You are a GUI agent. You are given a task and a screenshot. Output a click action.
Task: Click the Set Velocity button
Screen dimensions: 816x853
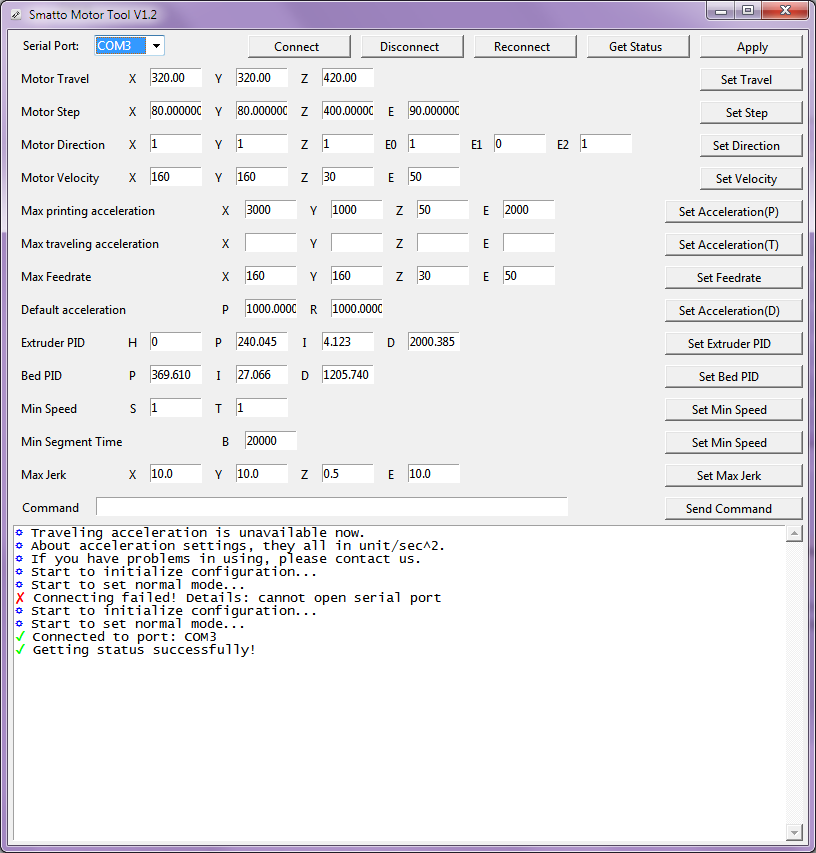click(x=751, y=179)
